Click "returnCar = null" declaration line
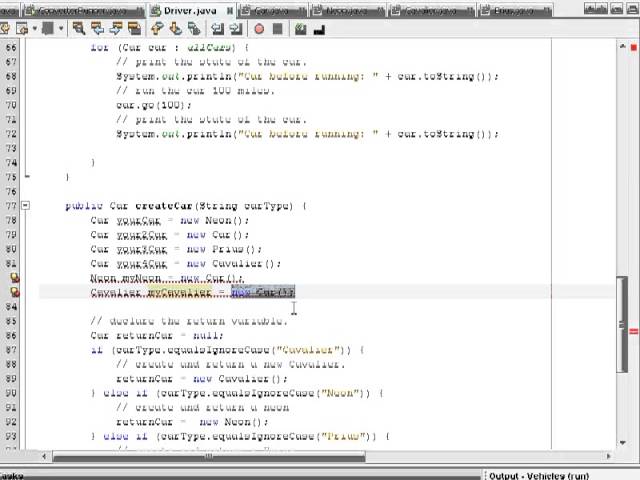The width and height of the screenshot is (640, 480). pos(157,336)
